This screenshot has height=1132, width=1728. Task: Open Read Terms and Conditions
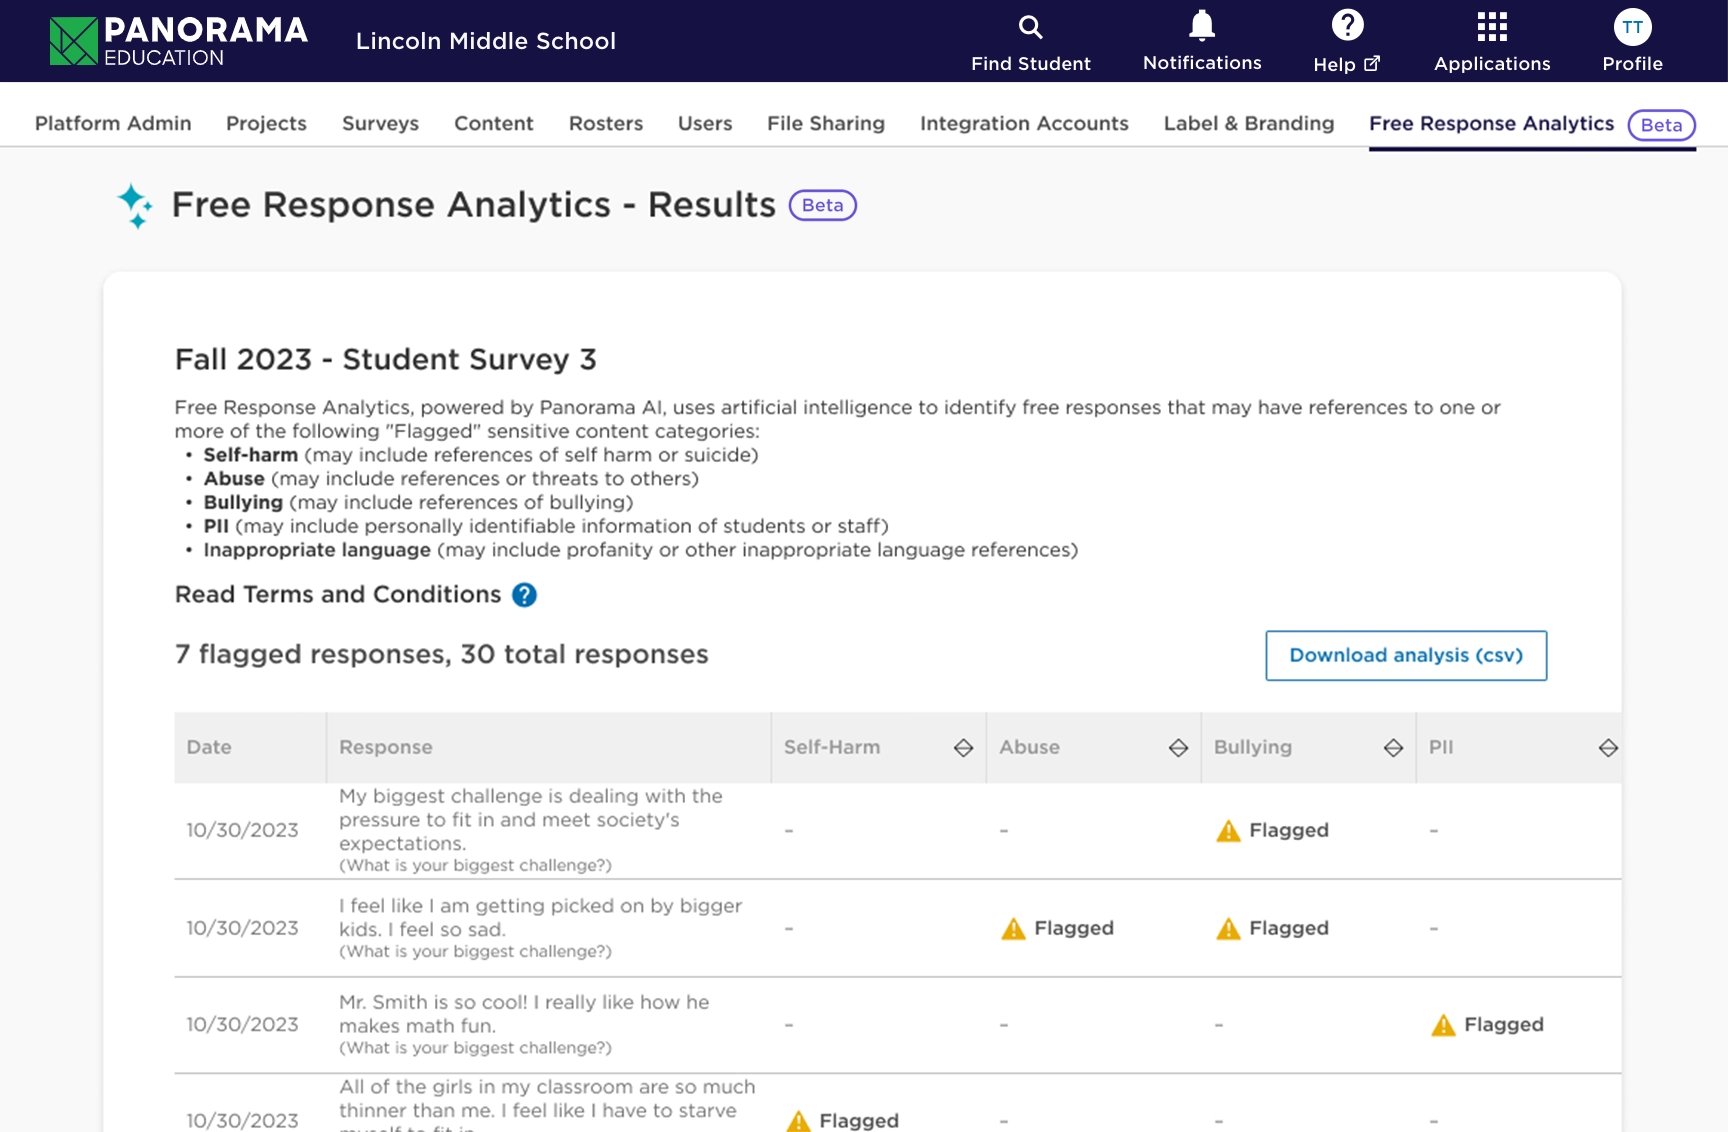336,593
